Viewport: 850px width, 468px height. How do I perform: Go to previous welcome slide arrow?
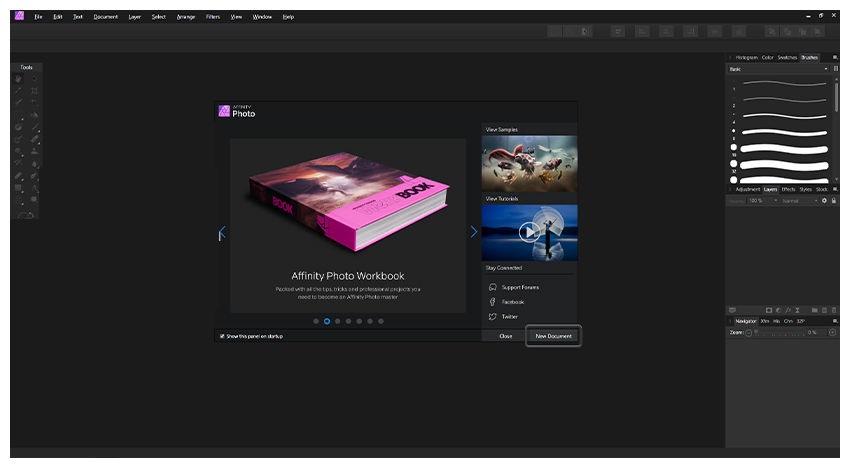pos(222,233)
